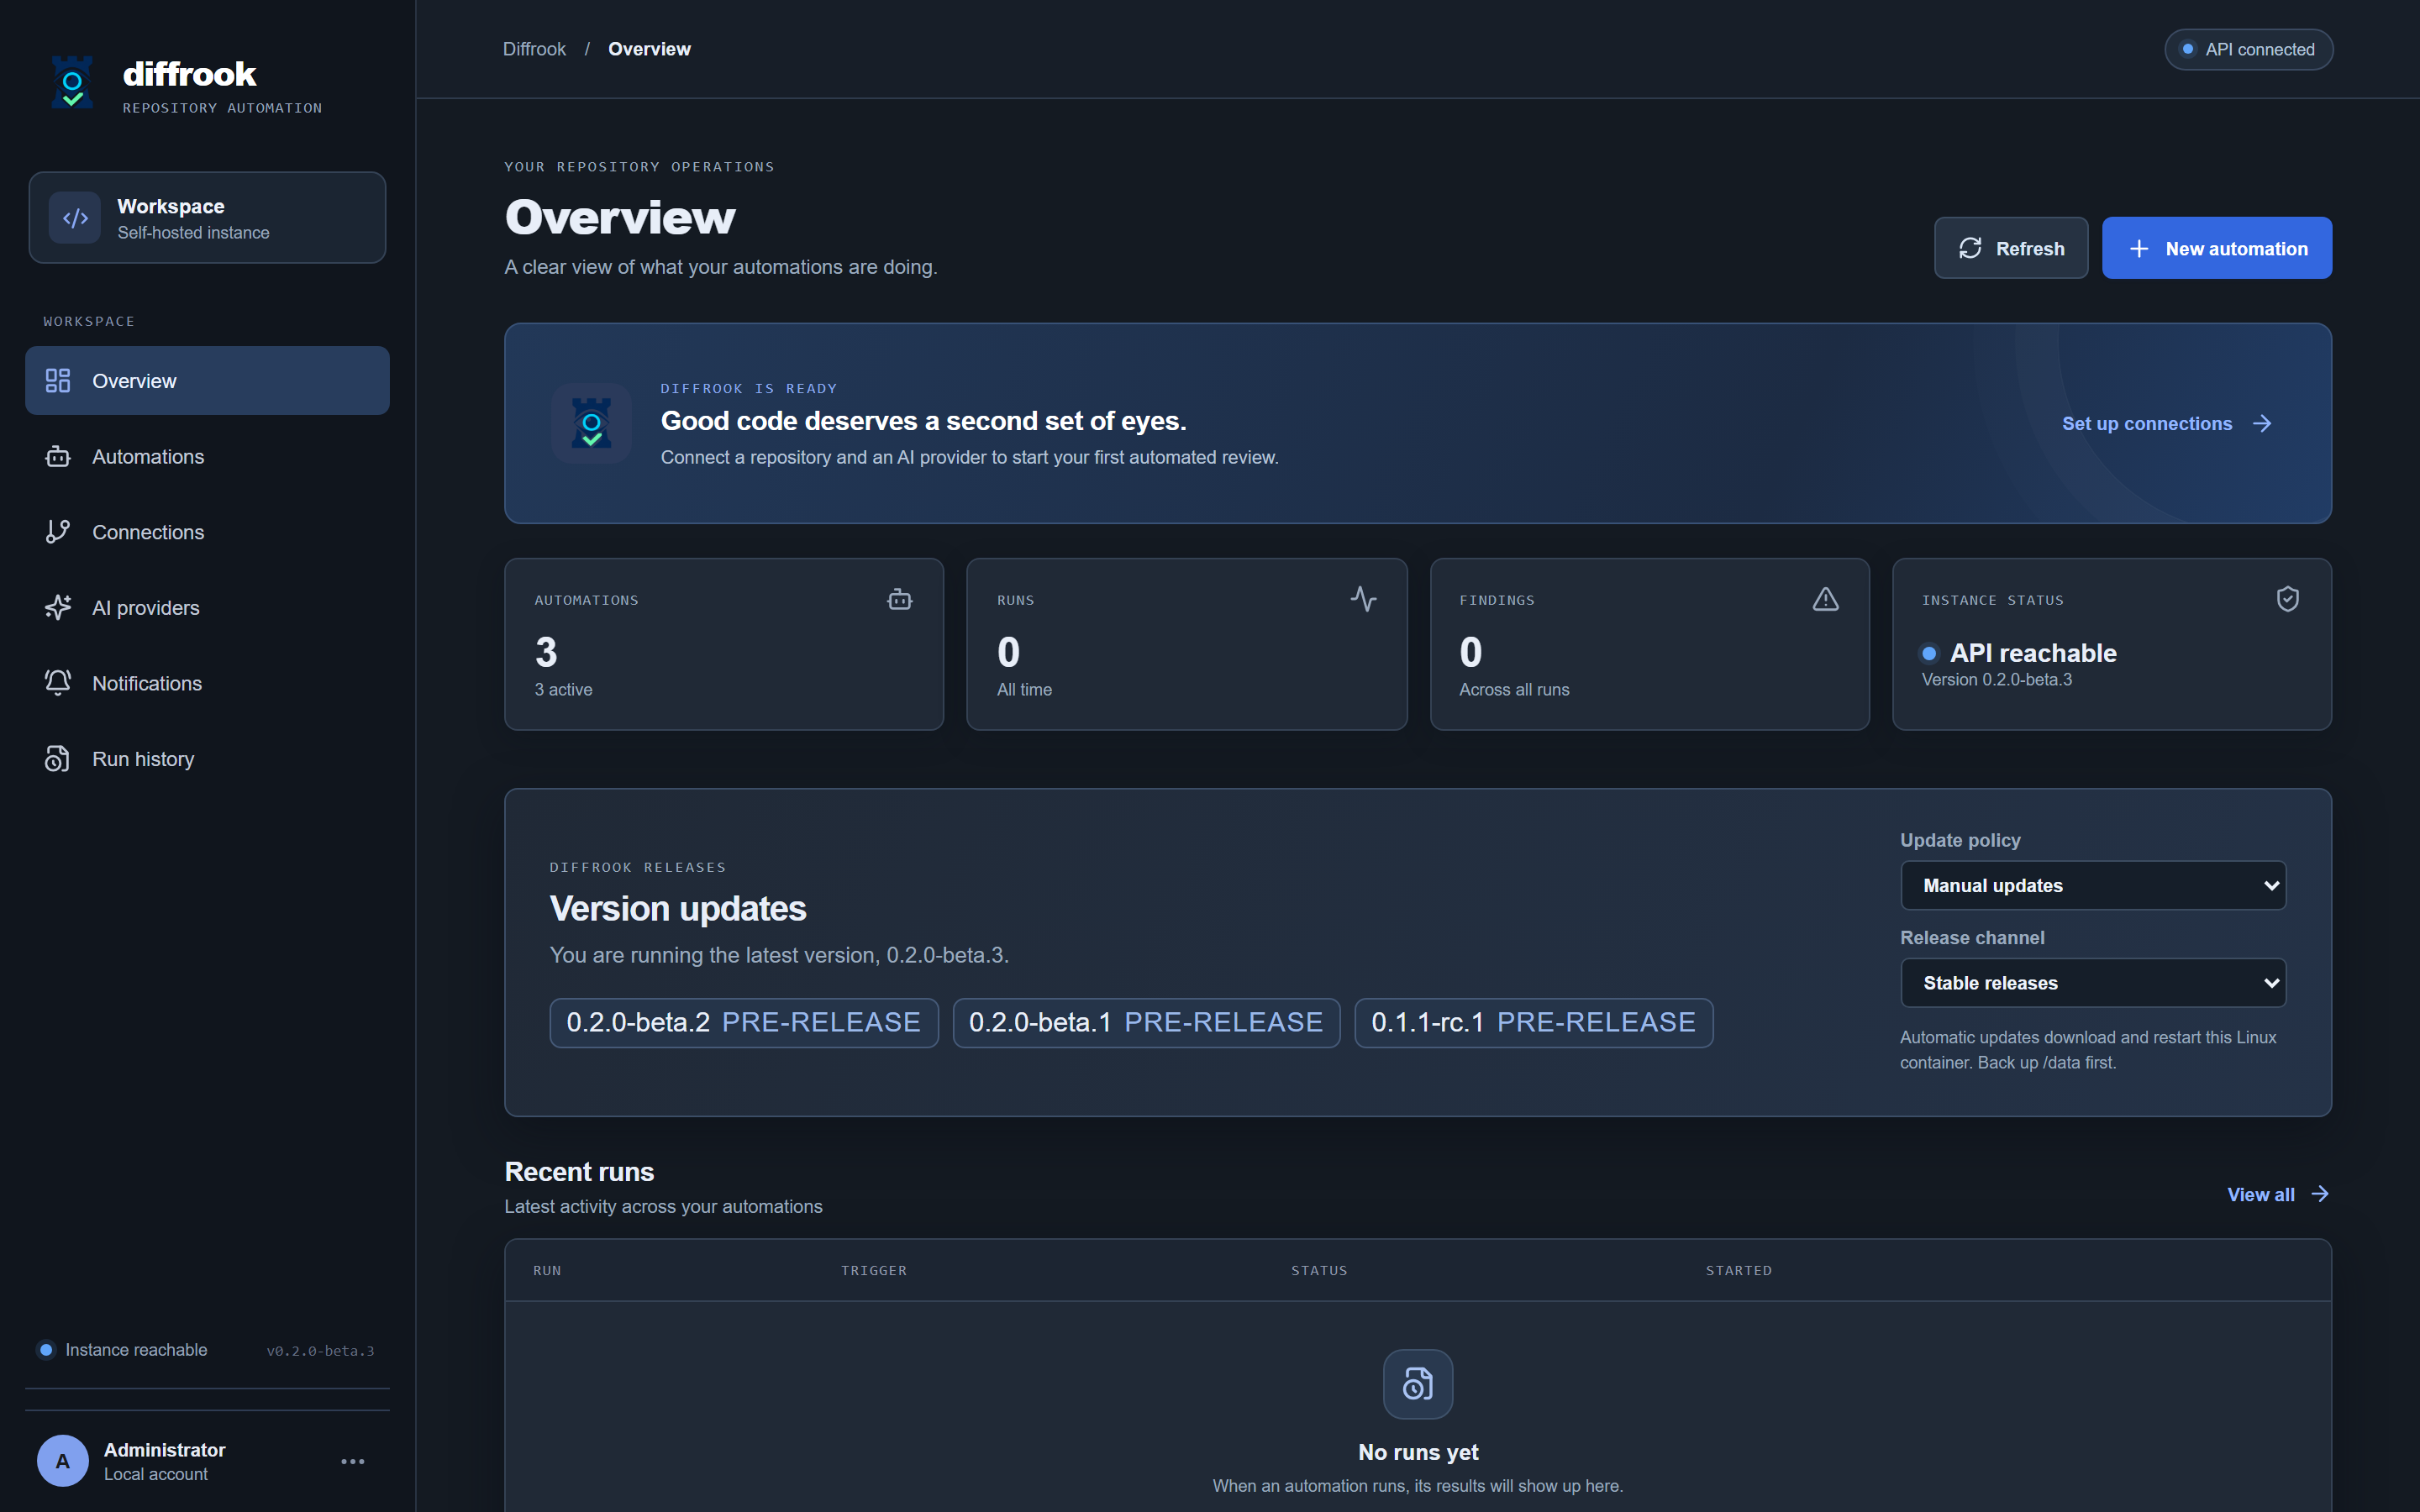This screenshot has height=1512, width=2420.
Task: Click the Overview grid icon in sidebar
Action: click(58, 381)
